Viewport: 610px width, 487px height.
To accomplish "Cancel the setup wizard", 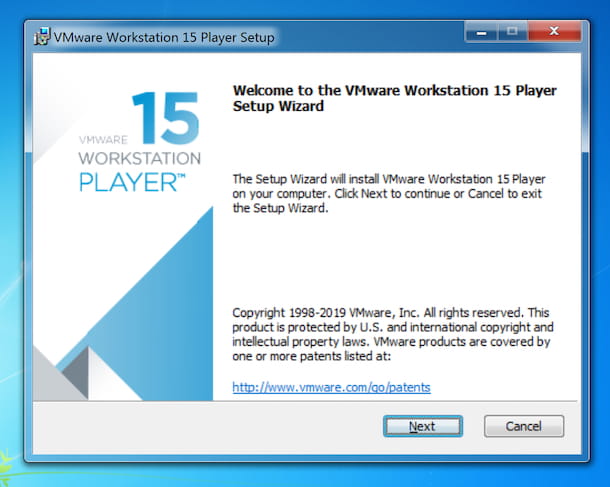I will pyautogui.click(x=524, y=426).
